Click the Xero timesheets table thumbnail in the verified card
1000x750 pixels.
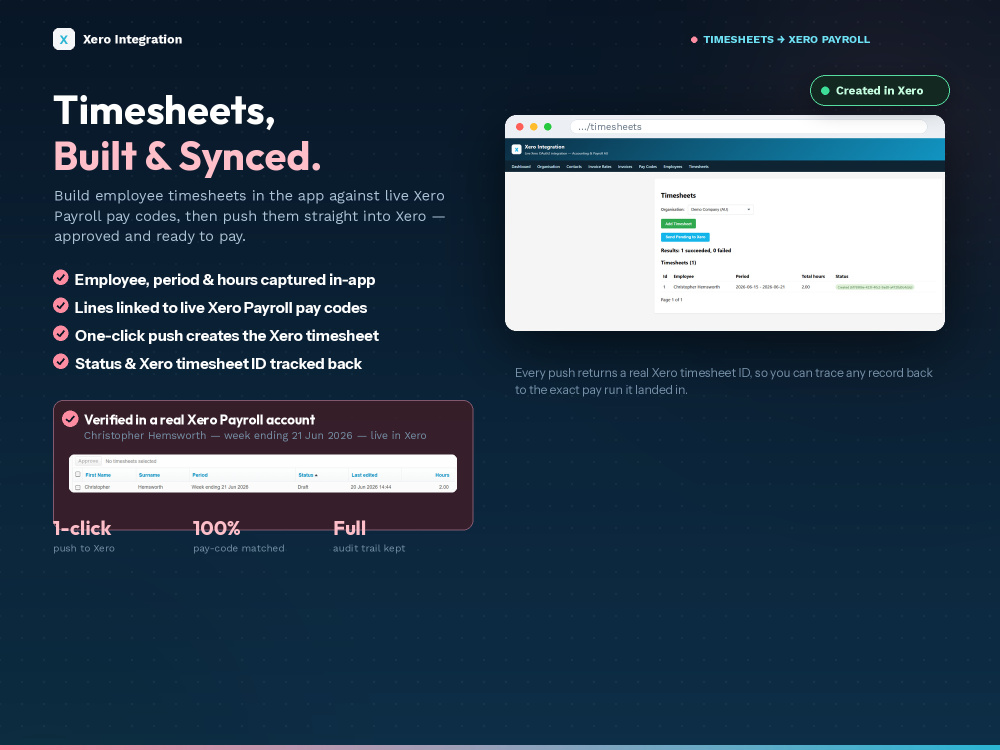point(263,473)
